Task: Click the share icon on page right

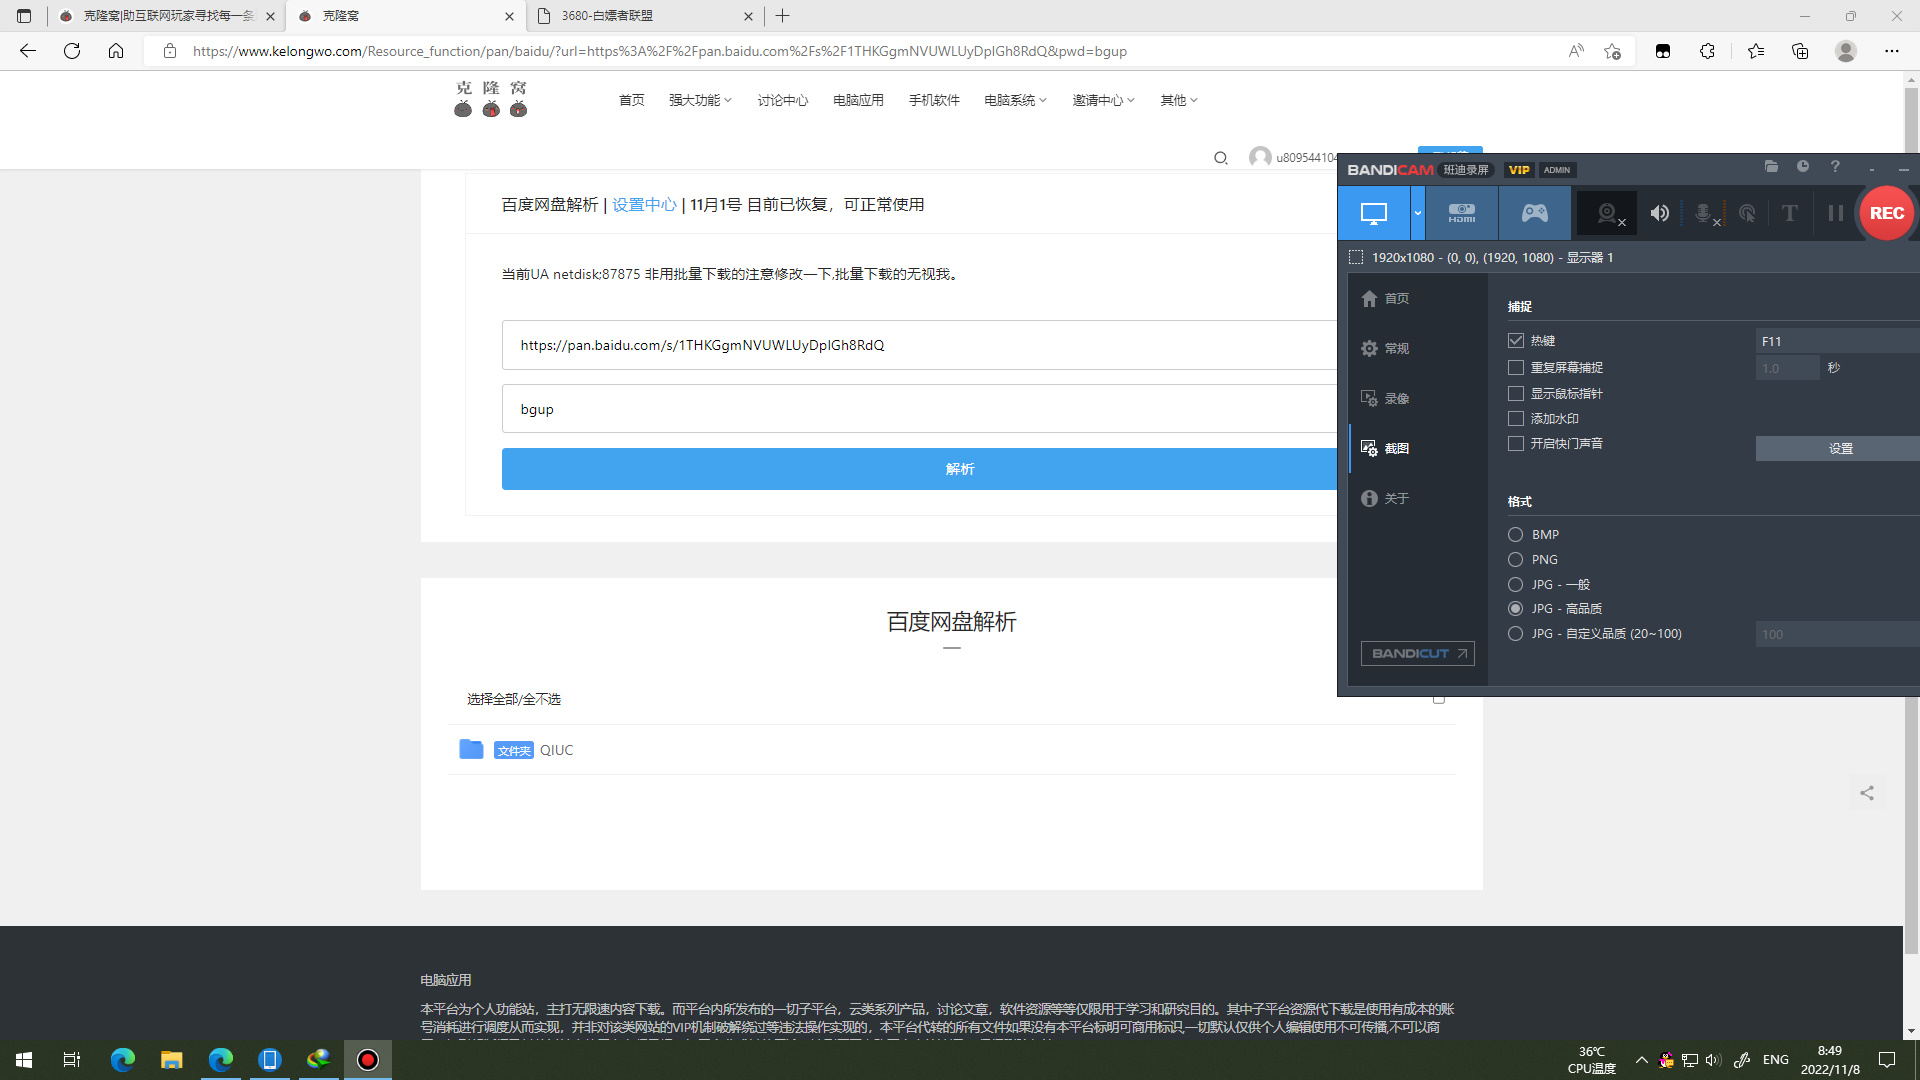Action: (x=1867, y=793)
